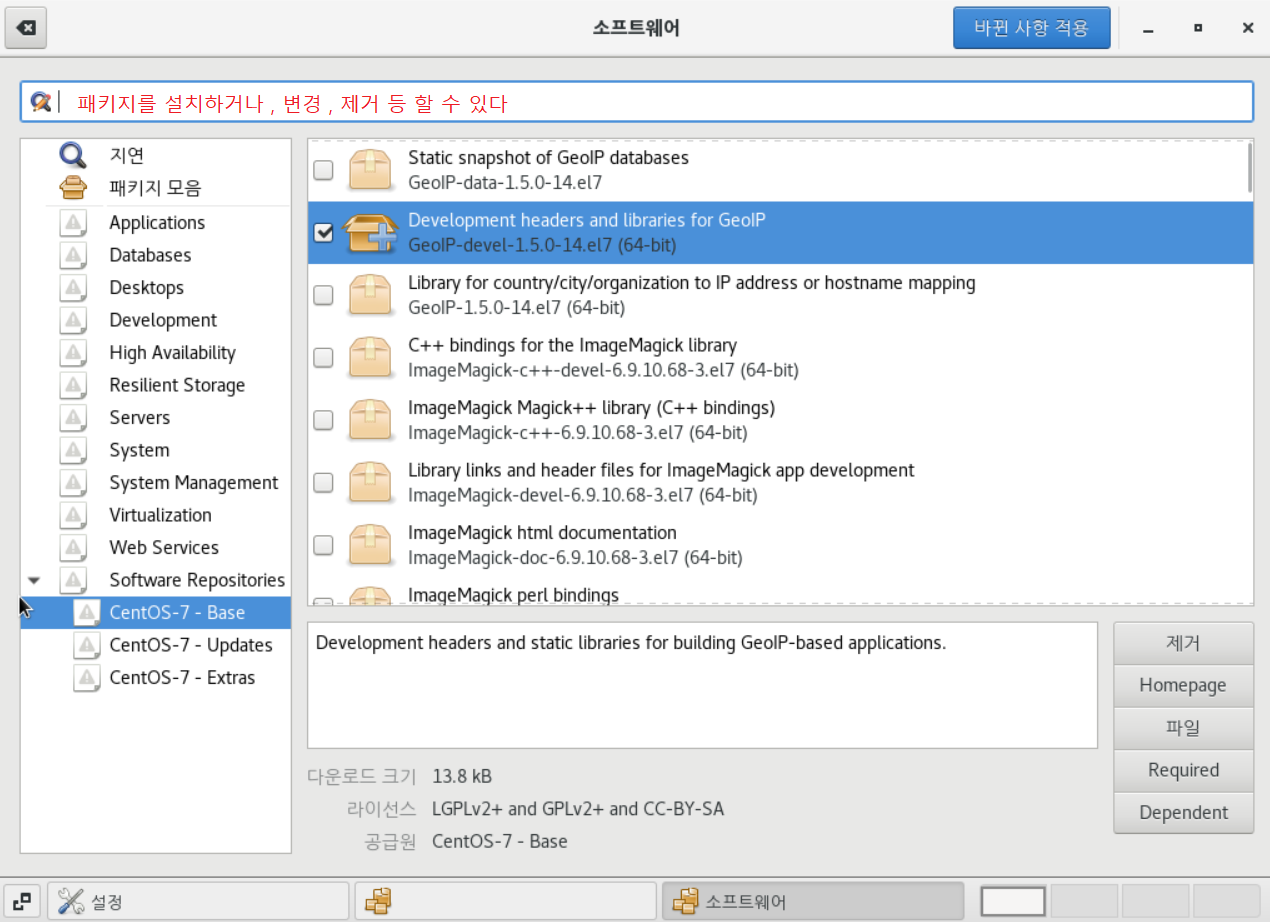
Task: Click the warning icon next to Applications
Action: pos(73,222)
